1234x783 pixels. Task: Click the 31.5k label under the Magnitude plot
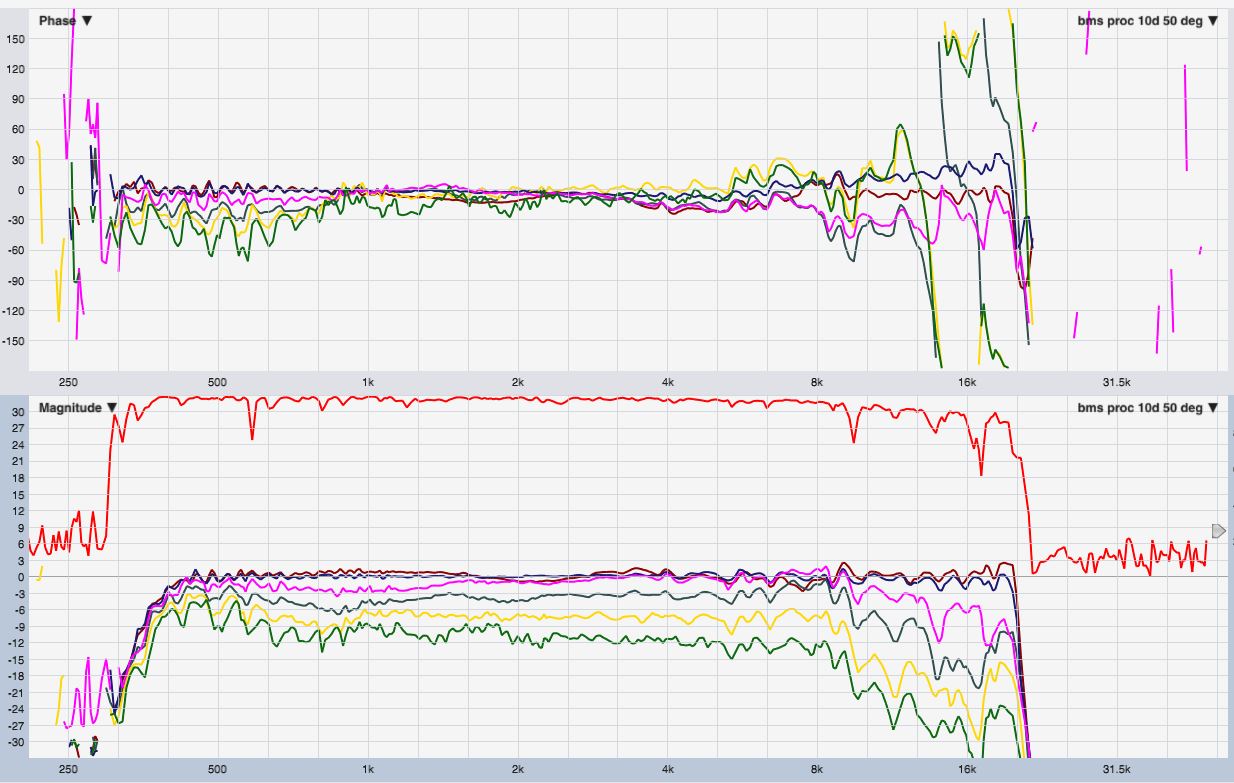pos(1116,770)
